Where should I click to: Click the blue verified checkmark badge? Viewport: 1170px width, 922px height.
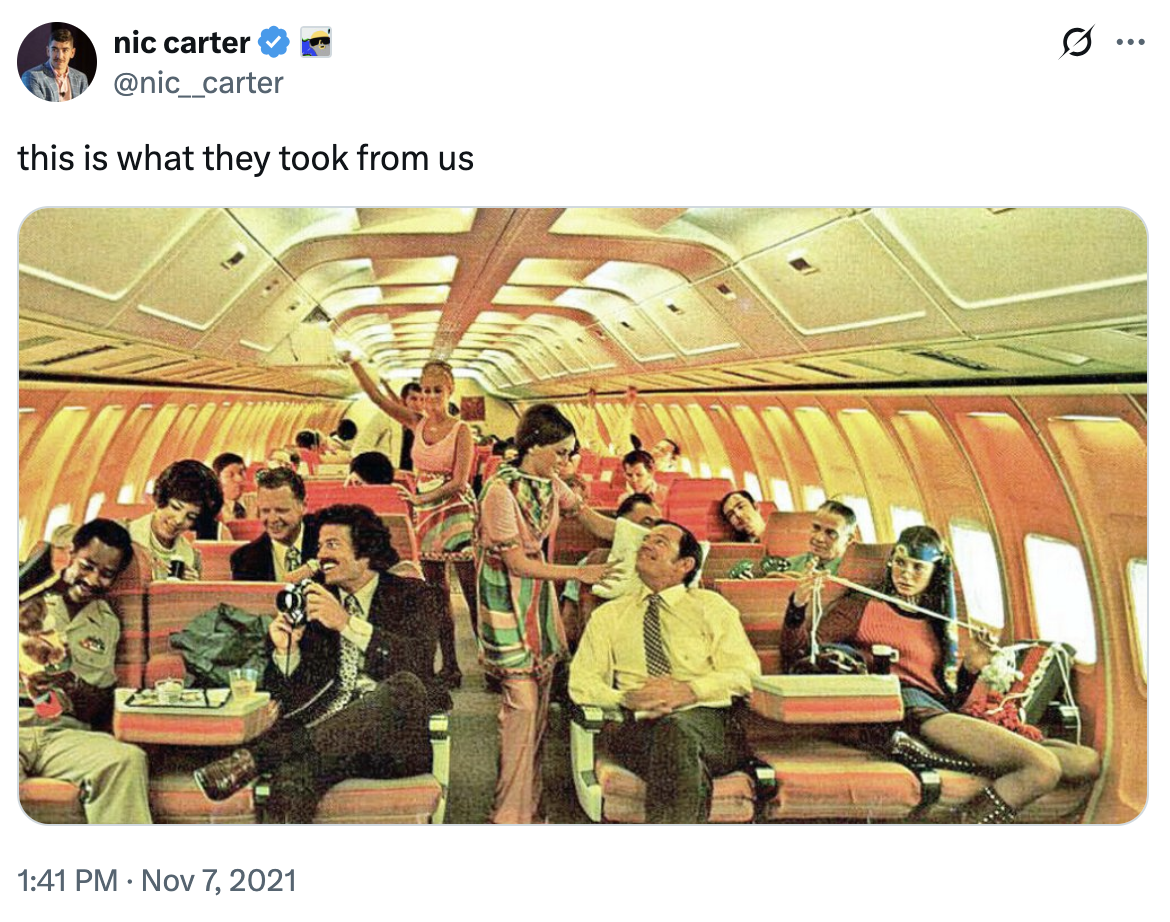click(274, 43)
